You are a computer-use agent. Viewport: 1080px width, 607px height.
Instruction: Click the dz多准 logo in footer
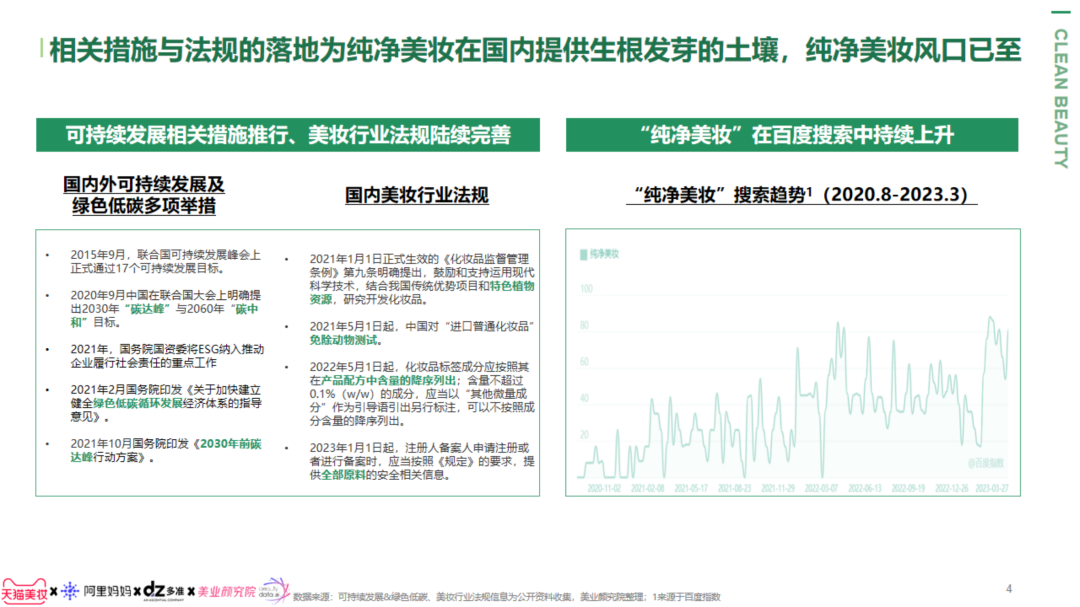pos(163,590)
